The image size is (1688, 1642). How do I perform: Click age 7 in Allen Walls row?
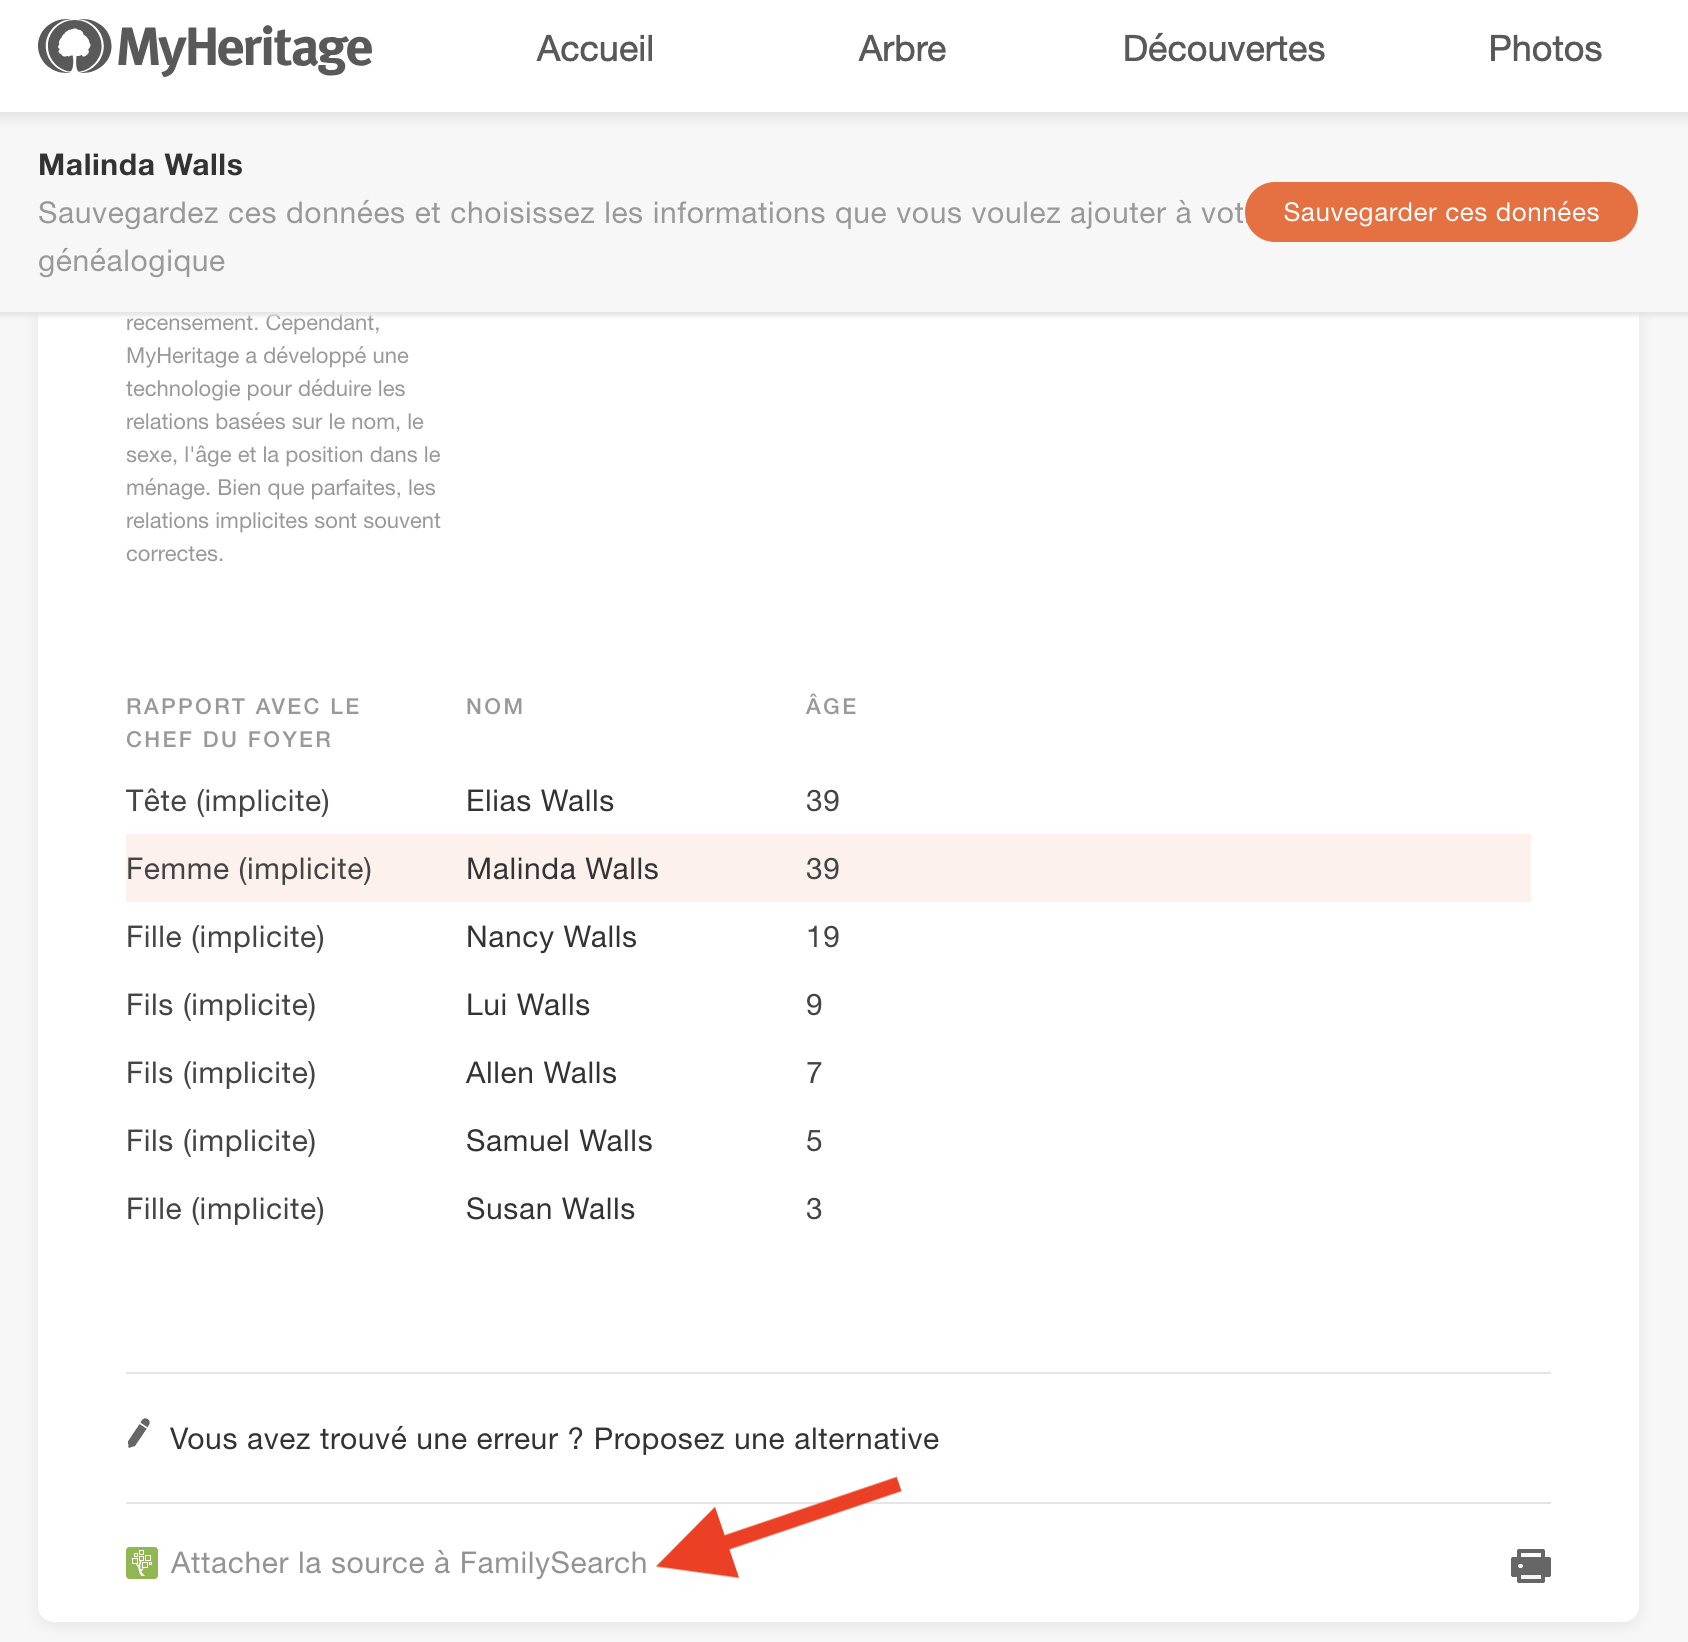tap(814, 1073)
